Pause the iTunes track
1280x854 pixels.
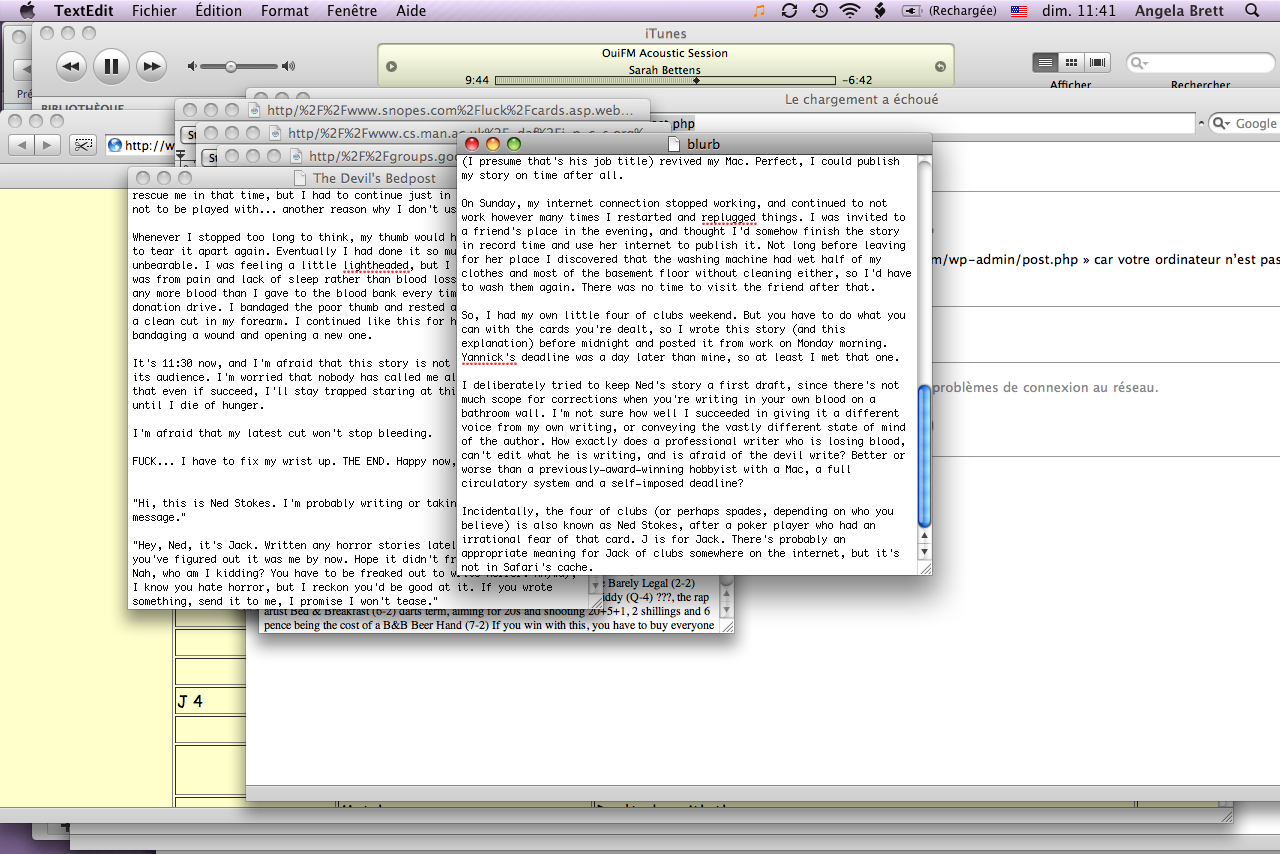click(111, 67)
